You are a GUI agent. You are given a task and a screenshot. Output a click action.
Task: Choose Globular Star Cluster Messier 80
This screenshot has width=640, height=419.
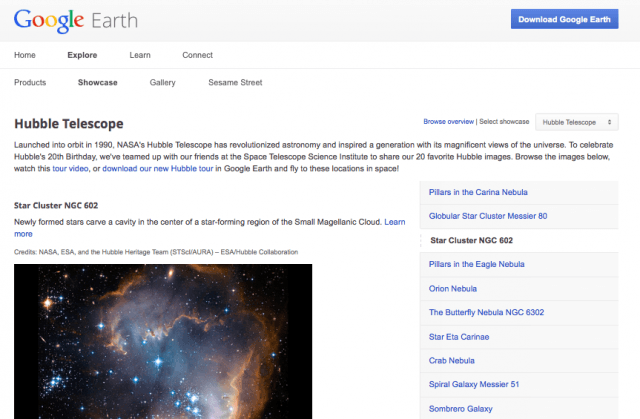[488, 216]
